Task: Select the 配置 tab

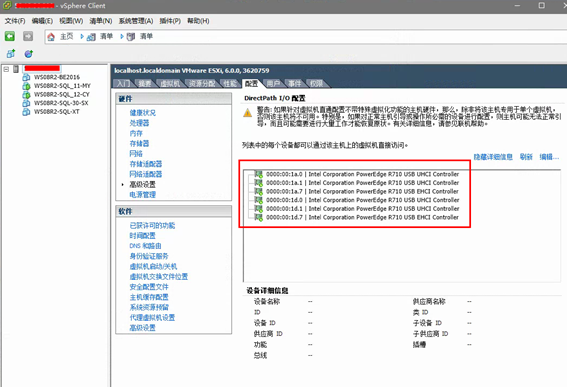Action: tap(252, 84)
